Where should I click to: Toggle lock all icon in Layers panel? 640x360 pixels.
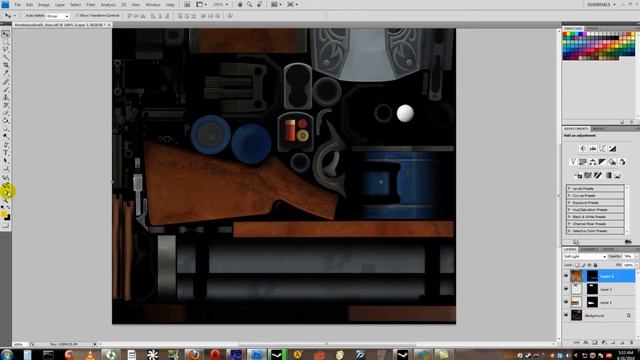click(x=595, y=265)
